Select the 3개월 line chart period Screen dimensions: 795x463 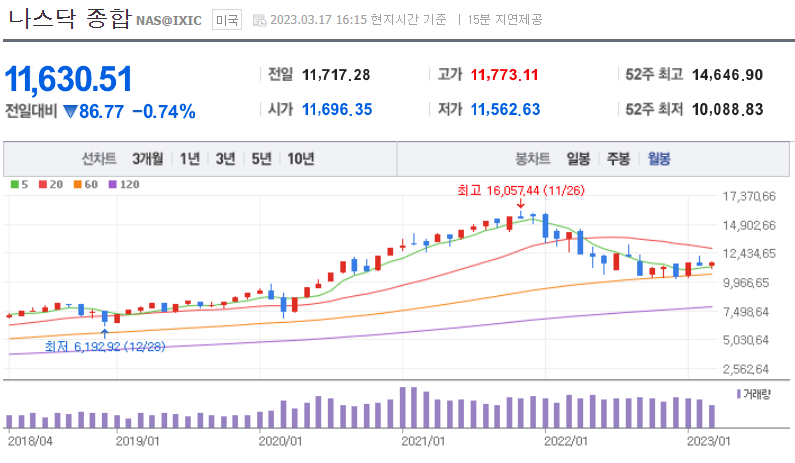[148, 159]
